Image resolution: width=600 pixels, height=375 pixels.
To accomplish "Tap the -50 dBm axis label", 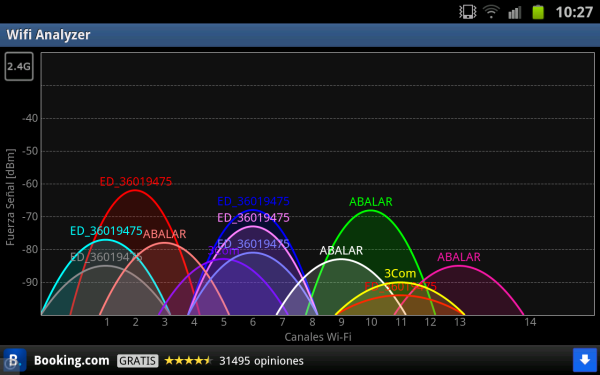I will click(30, 151).
